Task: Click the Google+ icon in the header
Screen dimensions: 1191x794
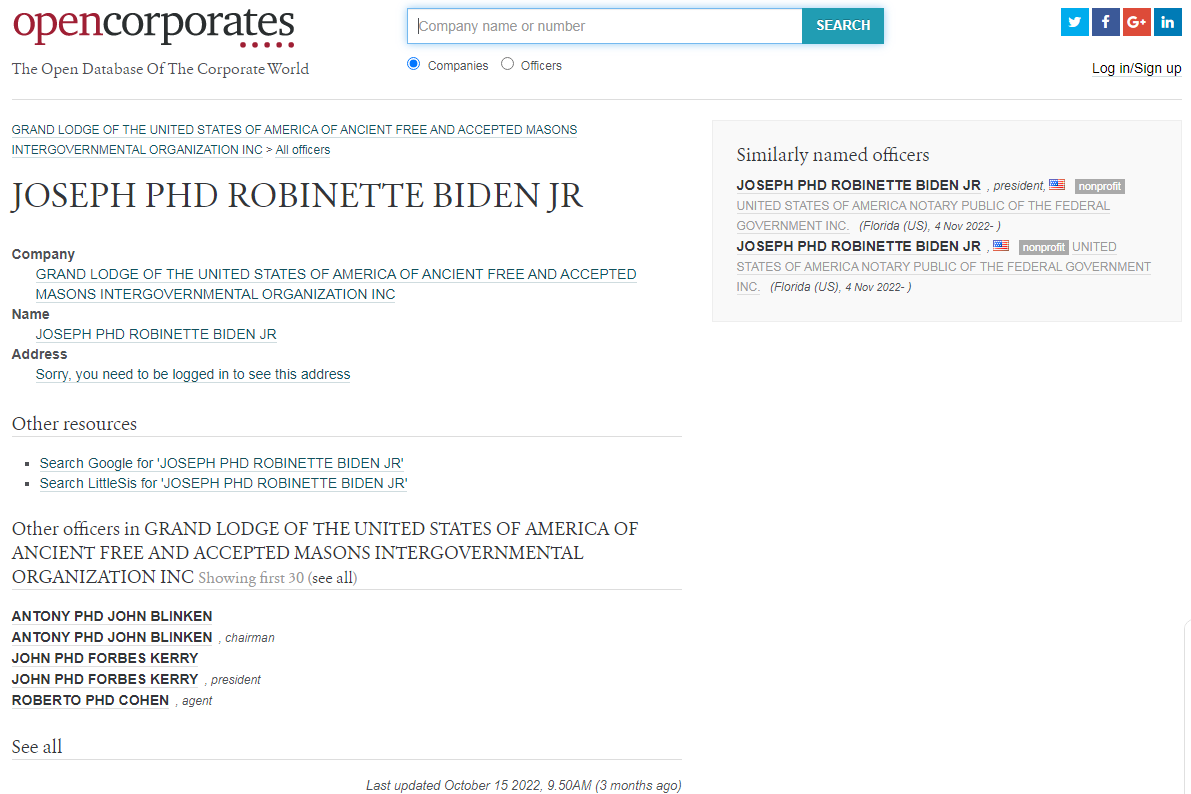Action: coord(1136,22)
